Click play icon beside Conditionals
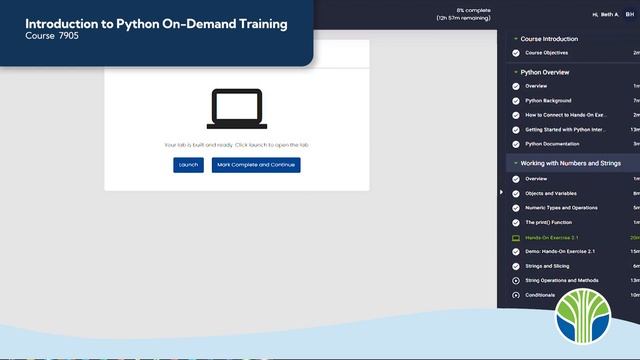Viewport: 640px width, 360px height. tap(516, 295)
